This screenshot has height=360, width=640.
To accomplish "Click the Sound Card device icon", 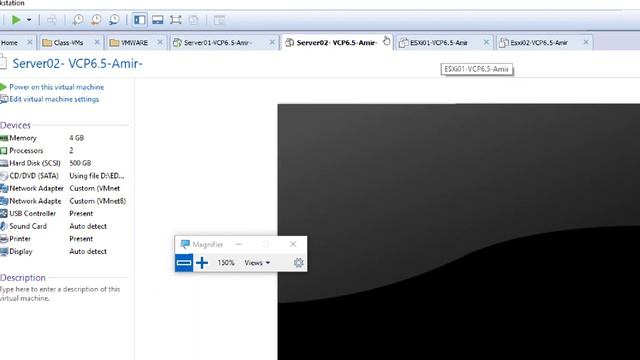I will 3,226.
